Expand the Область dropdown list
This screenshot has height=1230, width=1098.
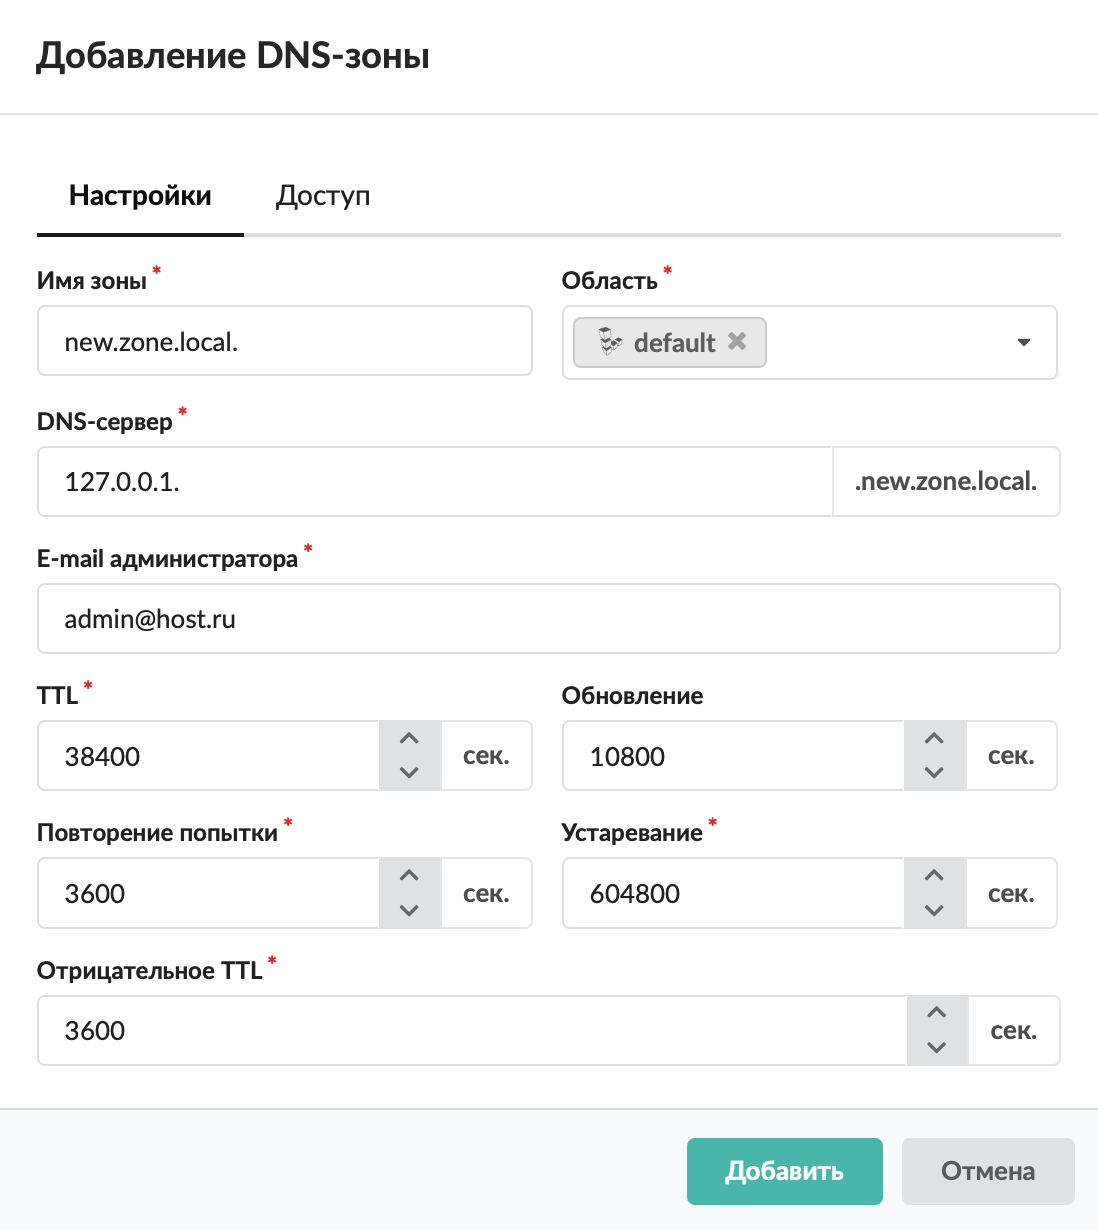pos(1023,342)
